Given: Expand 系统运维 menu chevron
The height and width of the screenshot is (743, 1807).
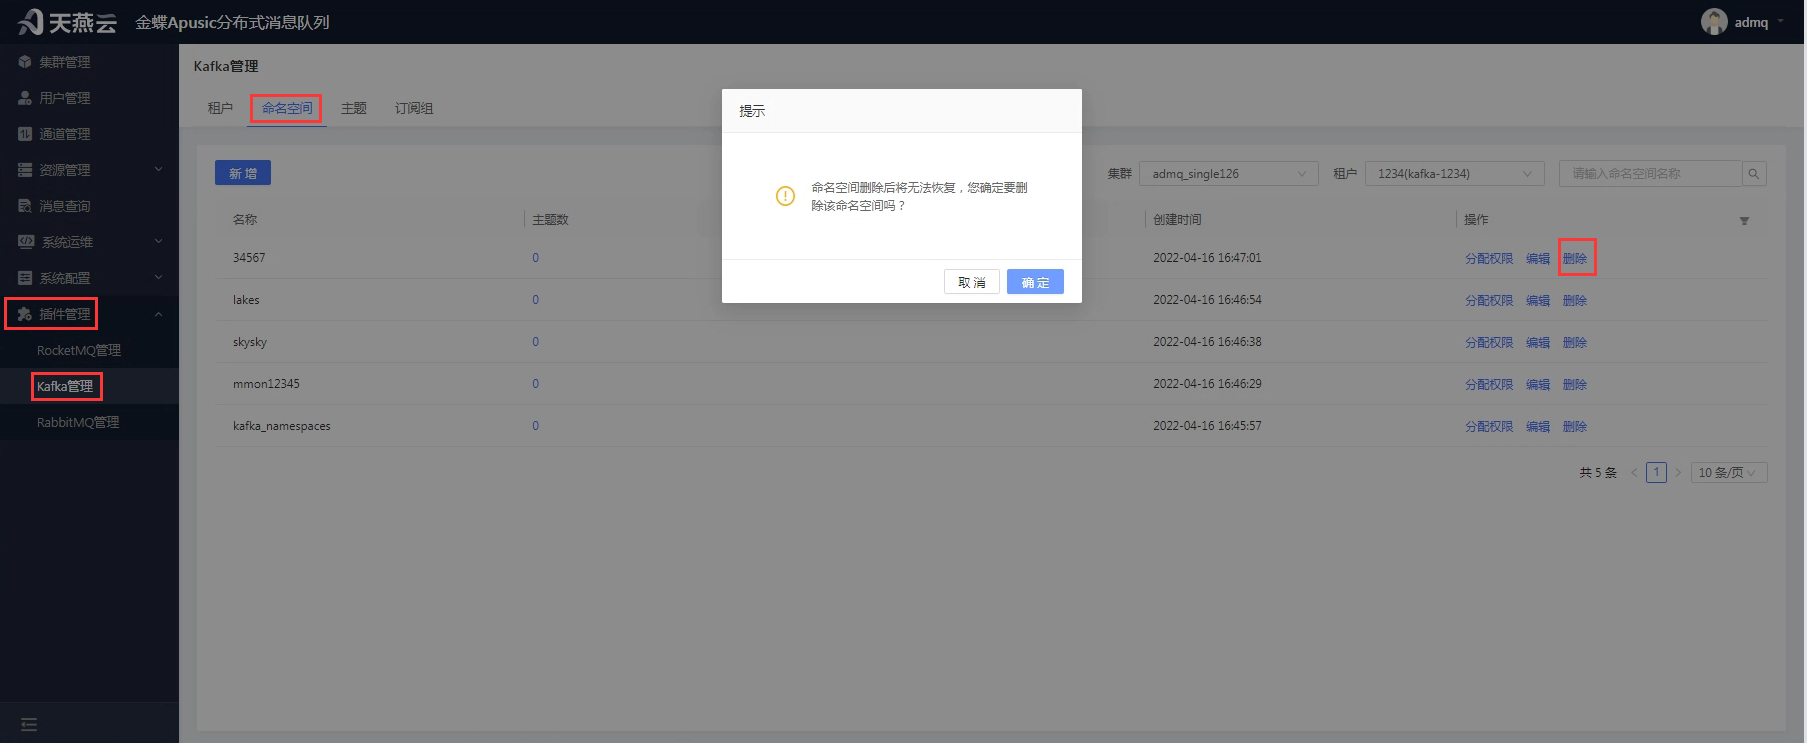Looking at the screenshot, I should coord(158,242).
